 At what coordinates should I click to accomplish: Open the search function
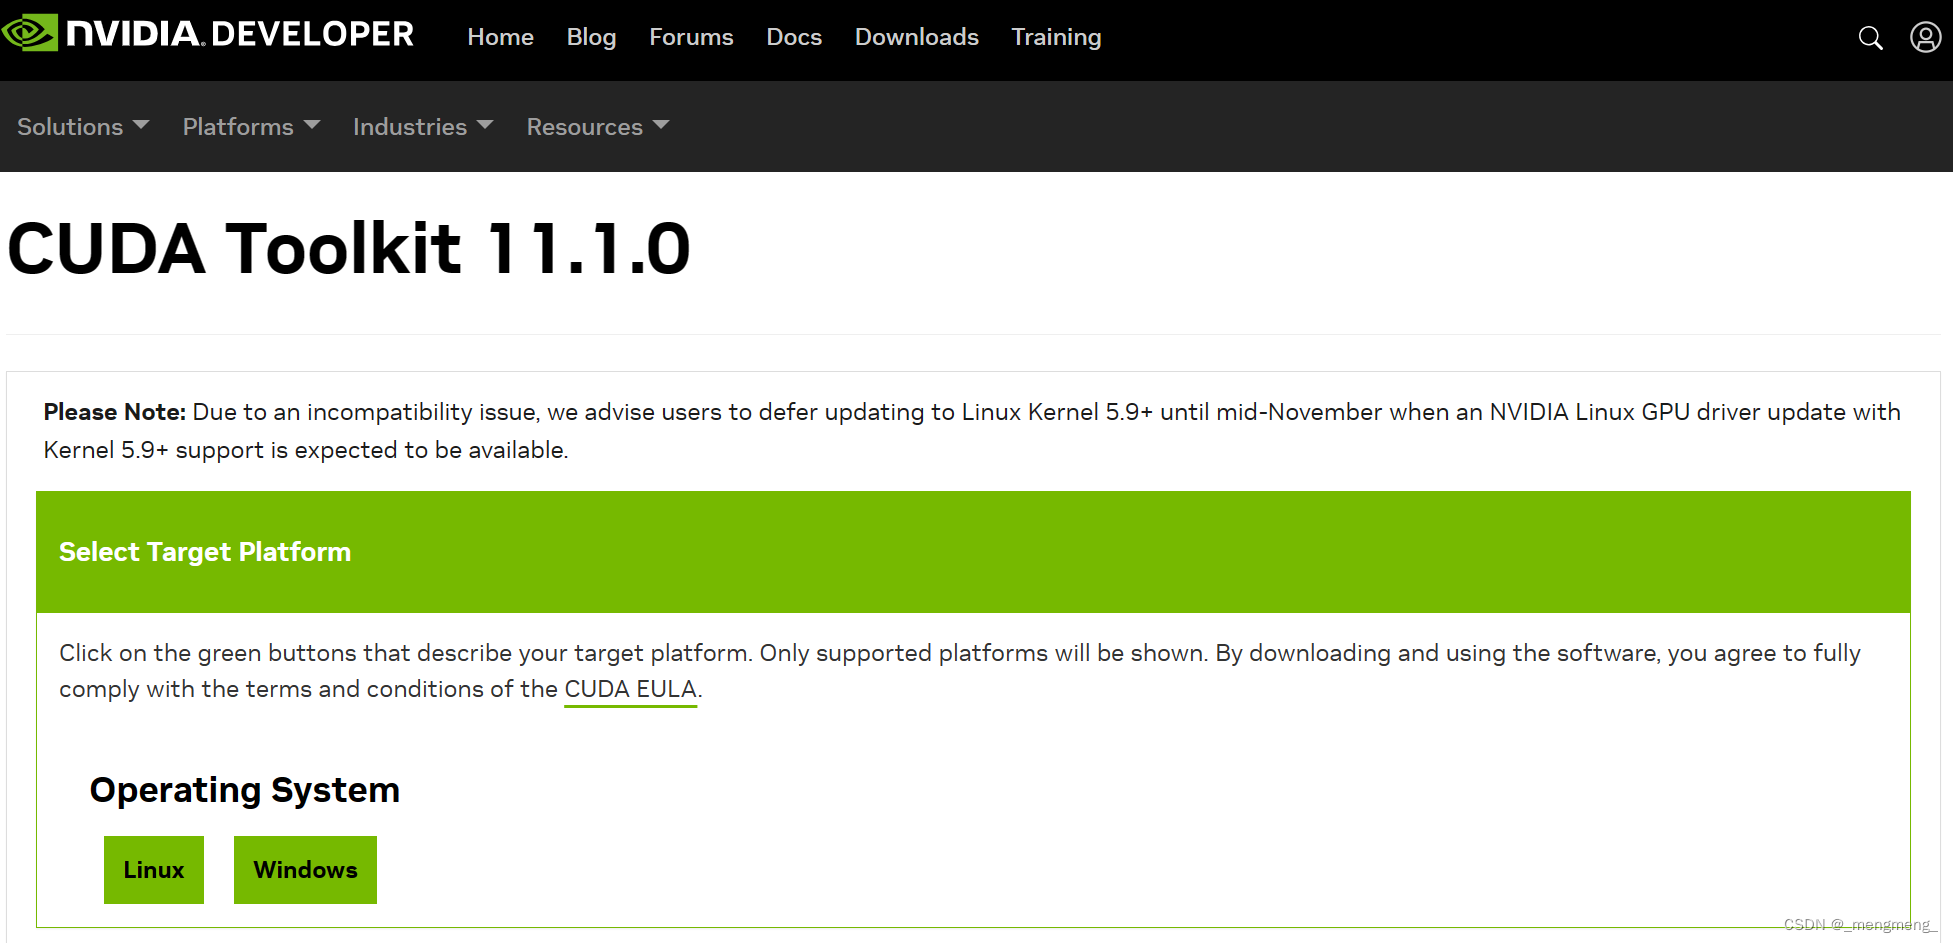click(1870, 37)
